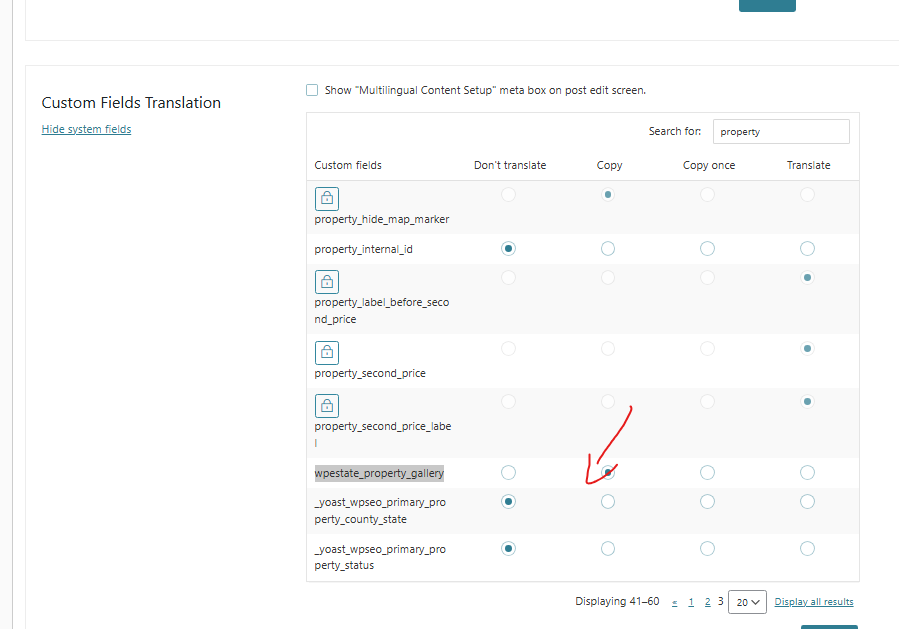Click lock icon for property_second_price_label
This screenshot has height=629, width=899.
coord(327,406)
